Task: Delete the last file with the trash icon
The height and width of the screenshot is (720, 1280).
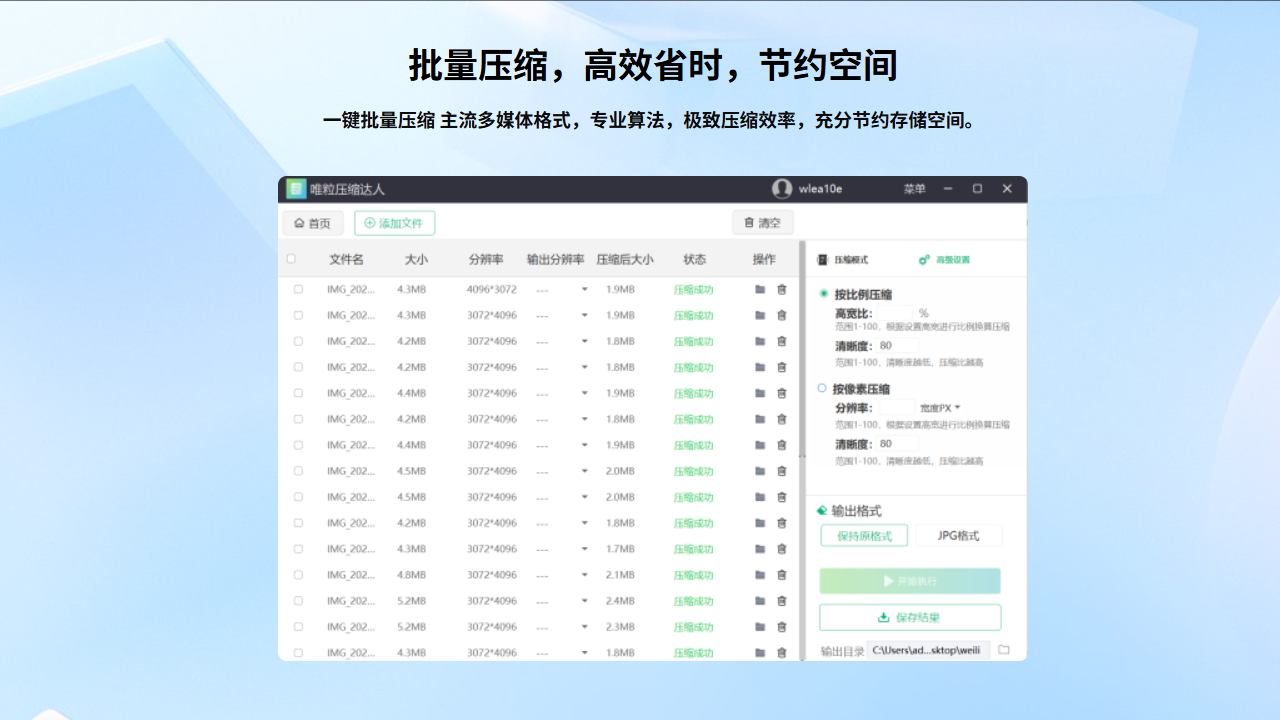Action: click(x=781, y=651)
